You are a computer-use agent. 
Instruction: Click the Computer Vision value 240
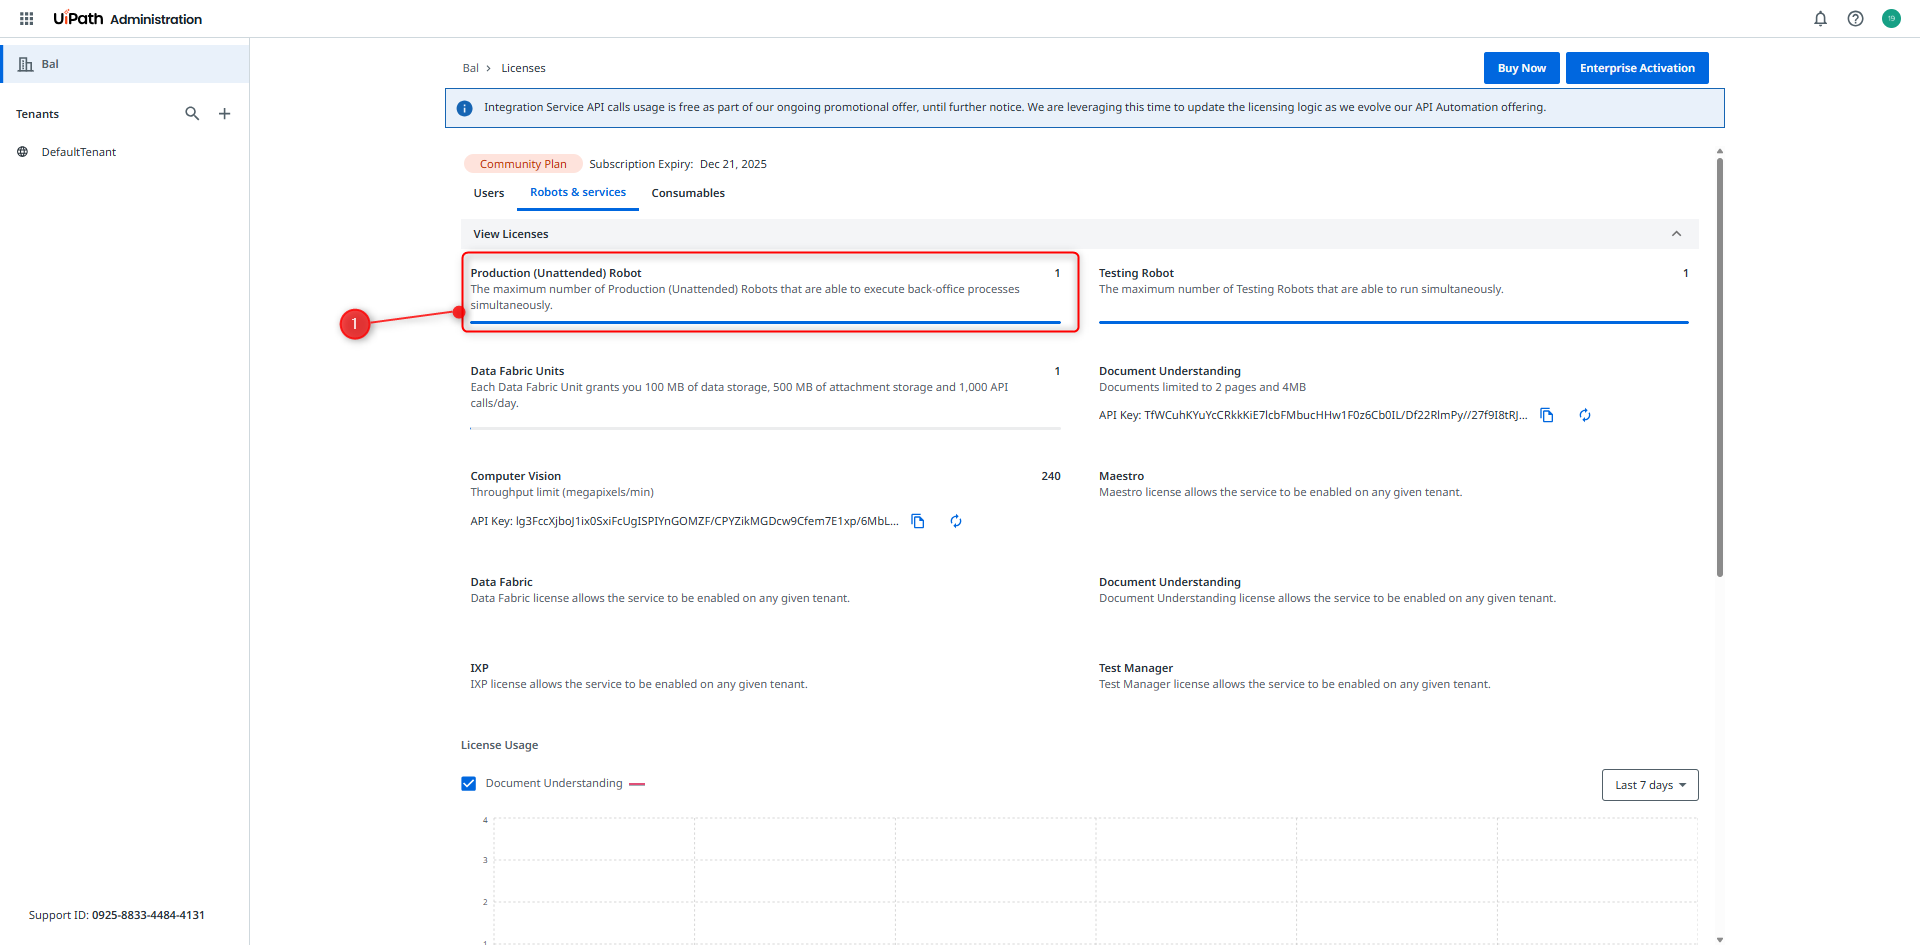(1051, 476)
